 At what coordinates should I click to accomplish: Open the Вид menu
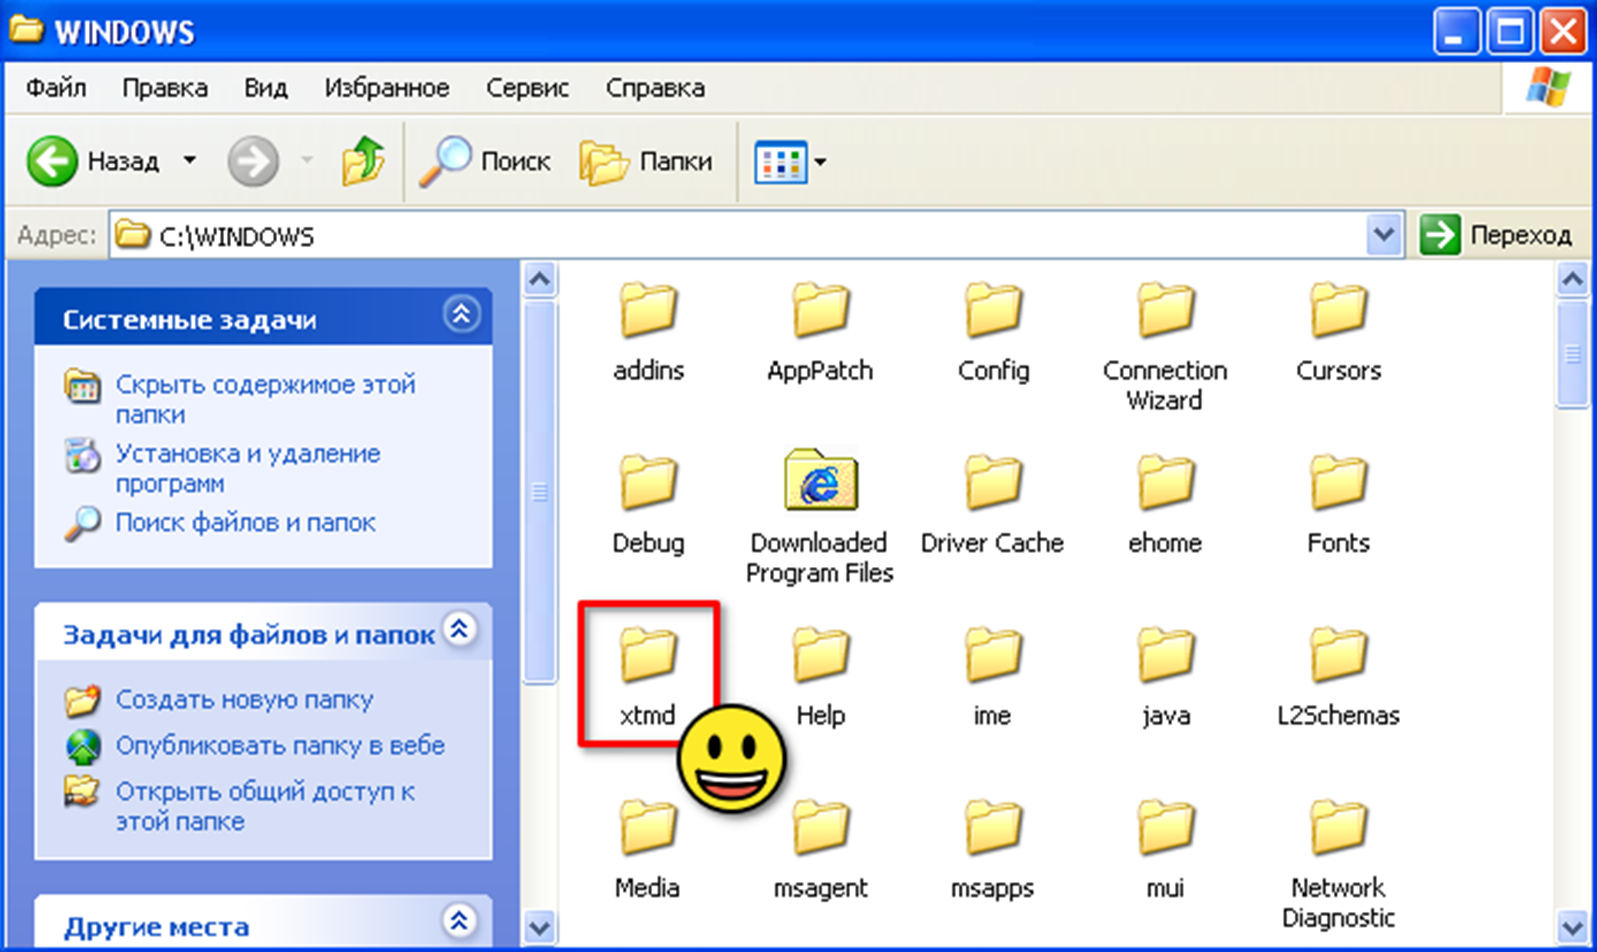click(x=266, y=88)
